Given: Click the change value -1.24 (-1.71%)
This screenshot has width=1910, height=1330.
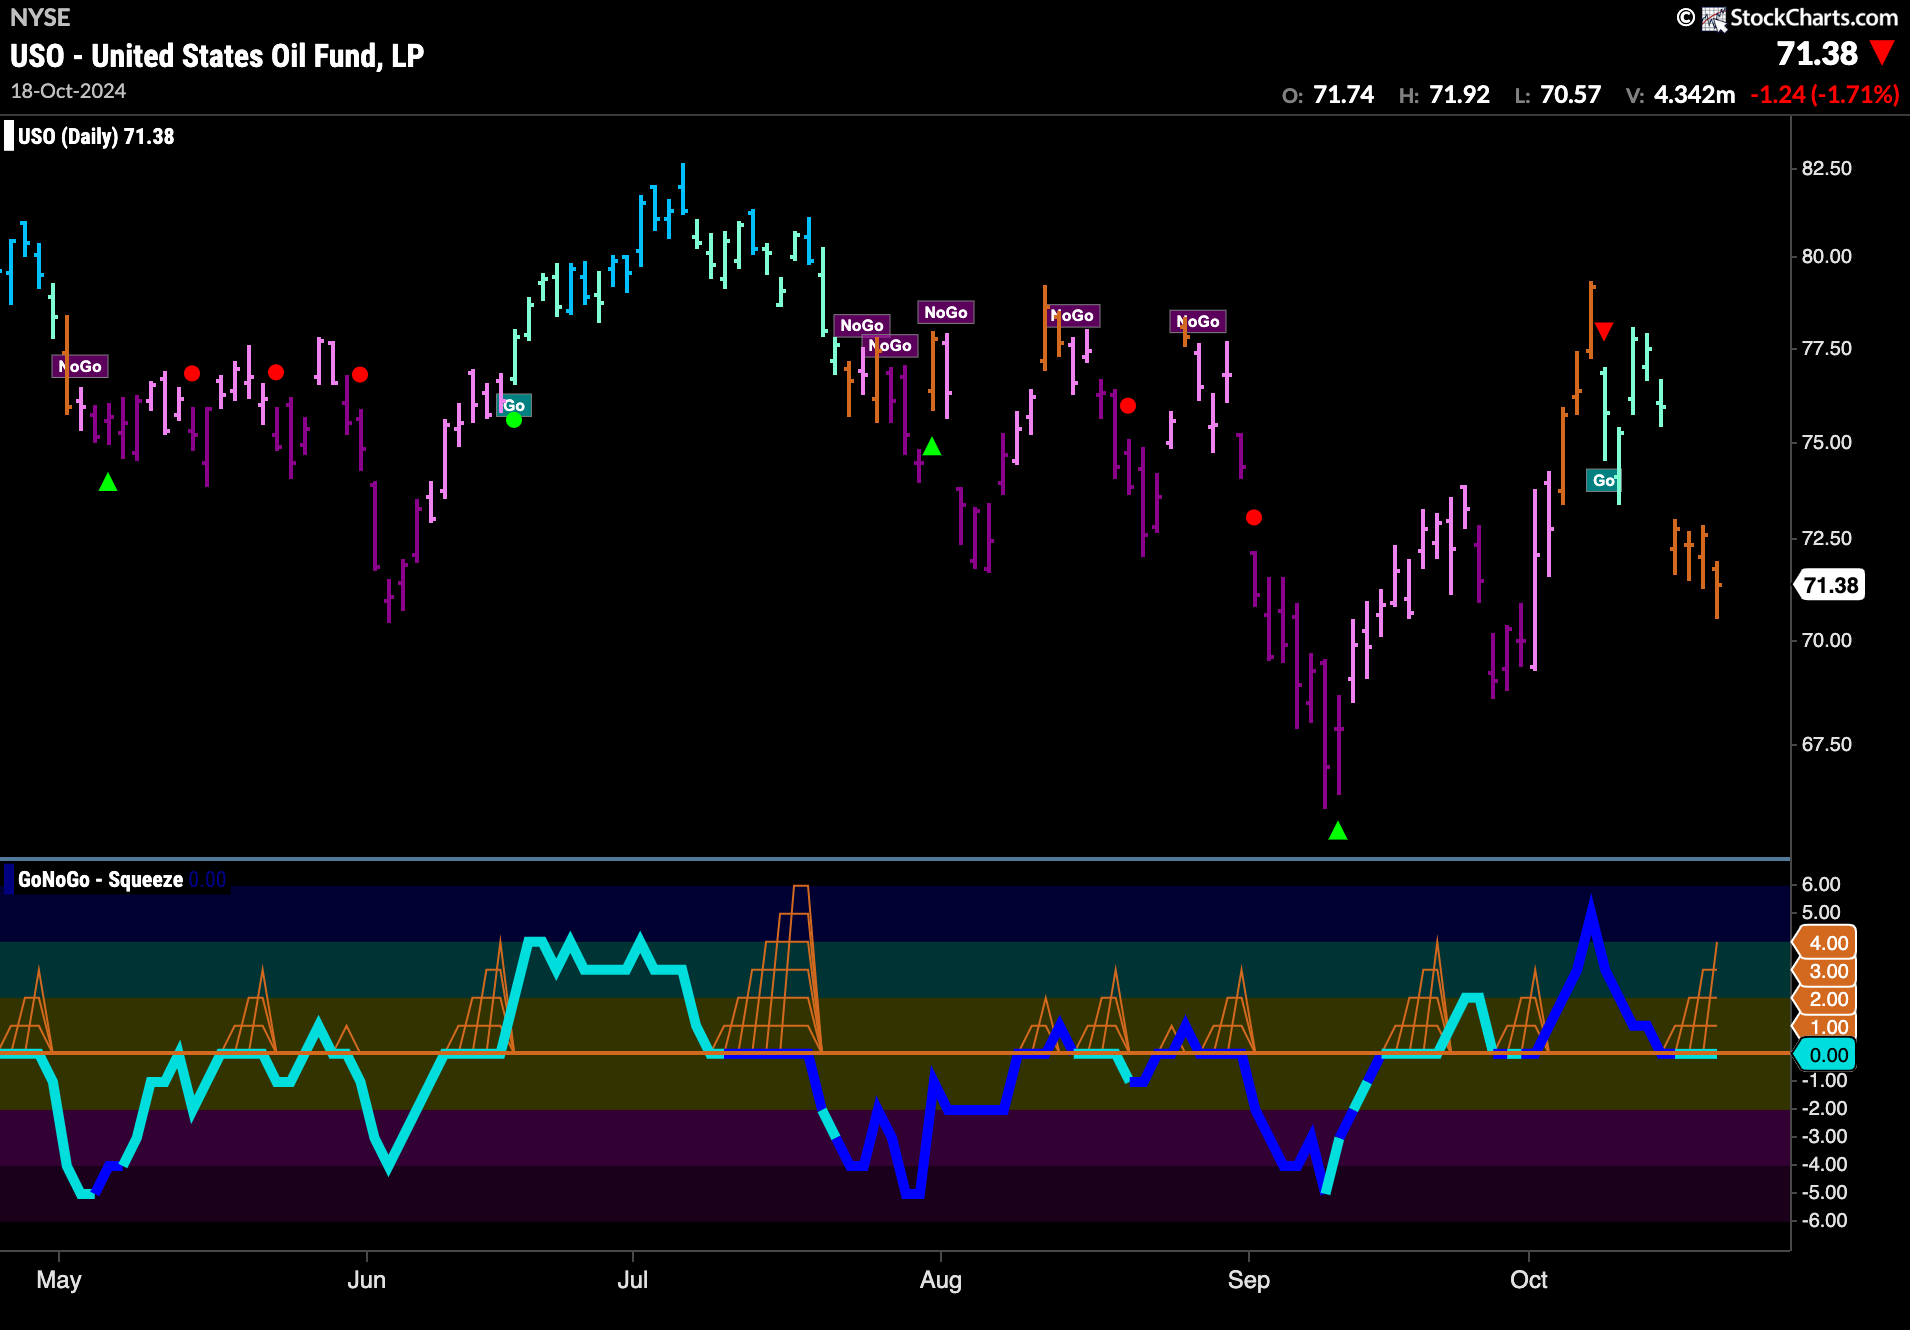Looking at the screenshot, I should [x=1824, y=94].
